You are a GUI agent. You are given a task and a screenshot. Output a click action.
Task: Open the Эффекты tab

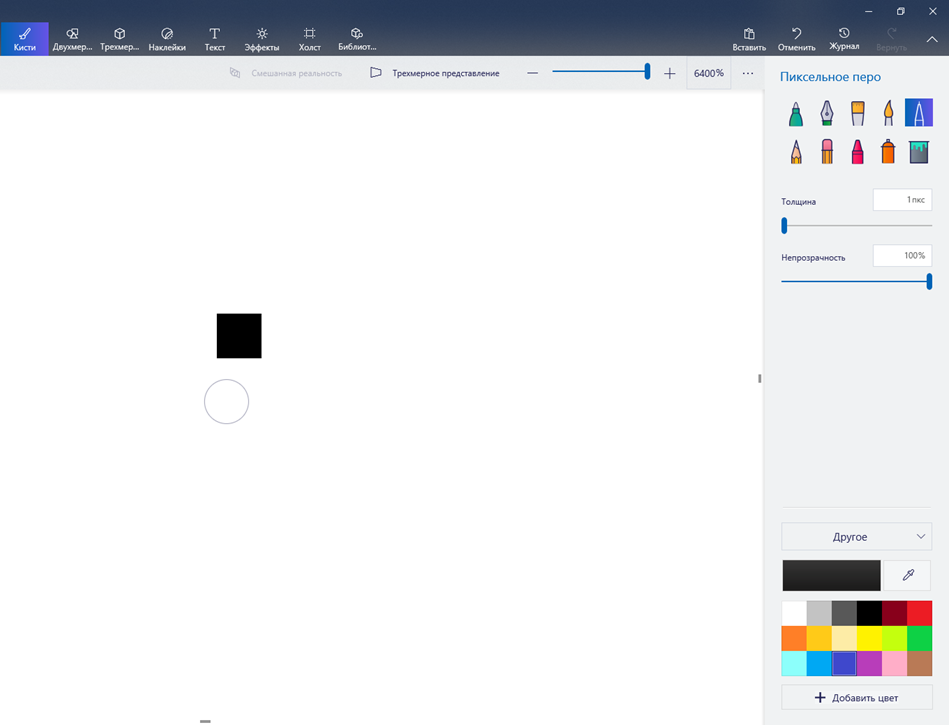pyautogui.click(x=262, y=39)
